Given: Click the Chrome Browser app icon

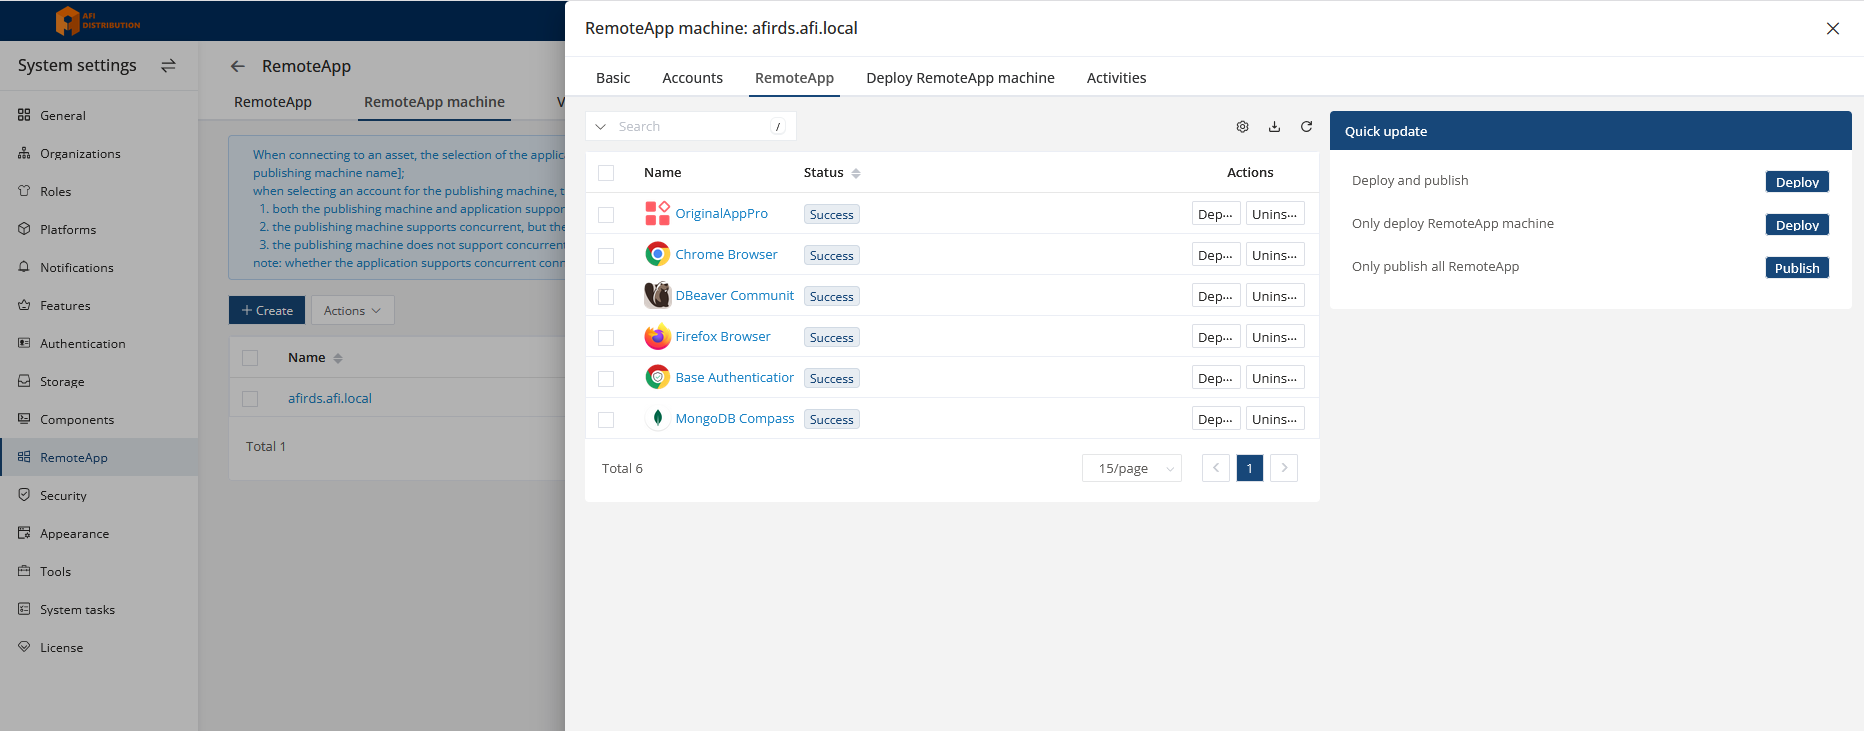Looking at the screenshot, I should 657,255.
